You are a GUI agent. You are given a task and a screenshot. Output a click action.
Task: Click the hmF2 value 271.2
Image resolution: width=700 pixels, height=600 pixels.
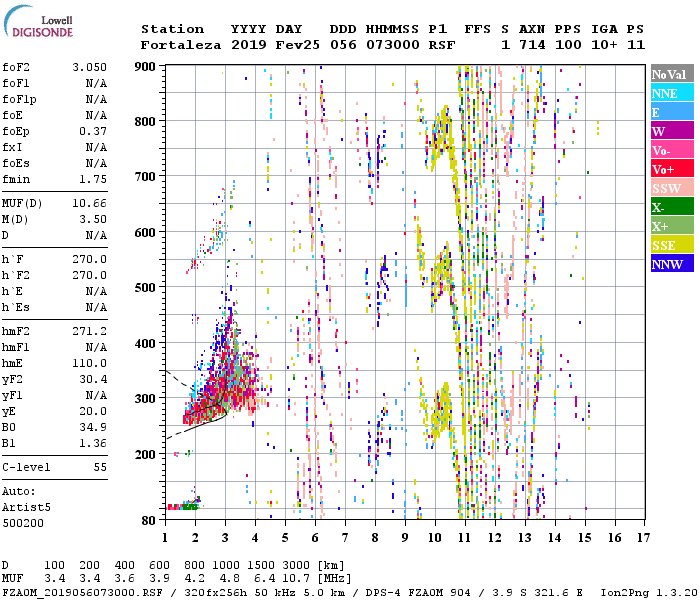89,331
